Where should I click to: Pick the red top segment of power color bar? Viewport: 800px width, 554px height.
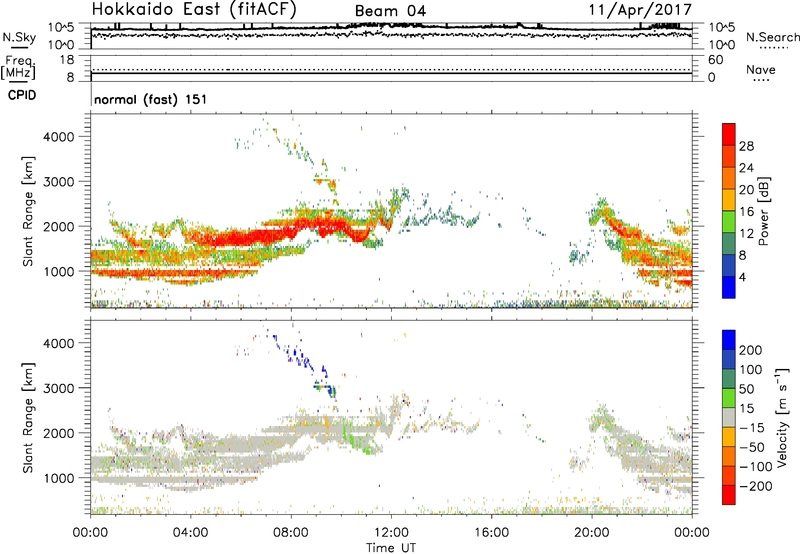729,134
